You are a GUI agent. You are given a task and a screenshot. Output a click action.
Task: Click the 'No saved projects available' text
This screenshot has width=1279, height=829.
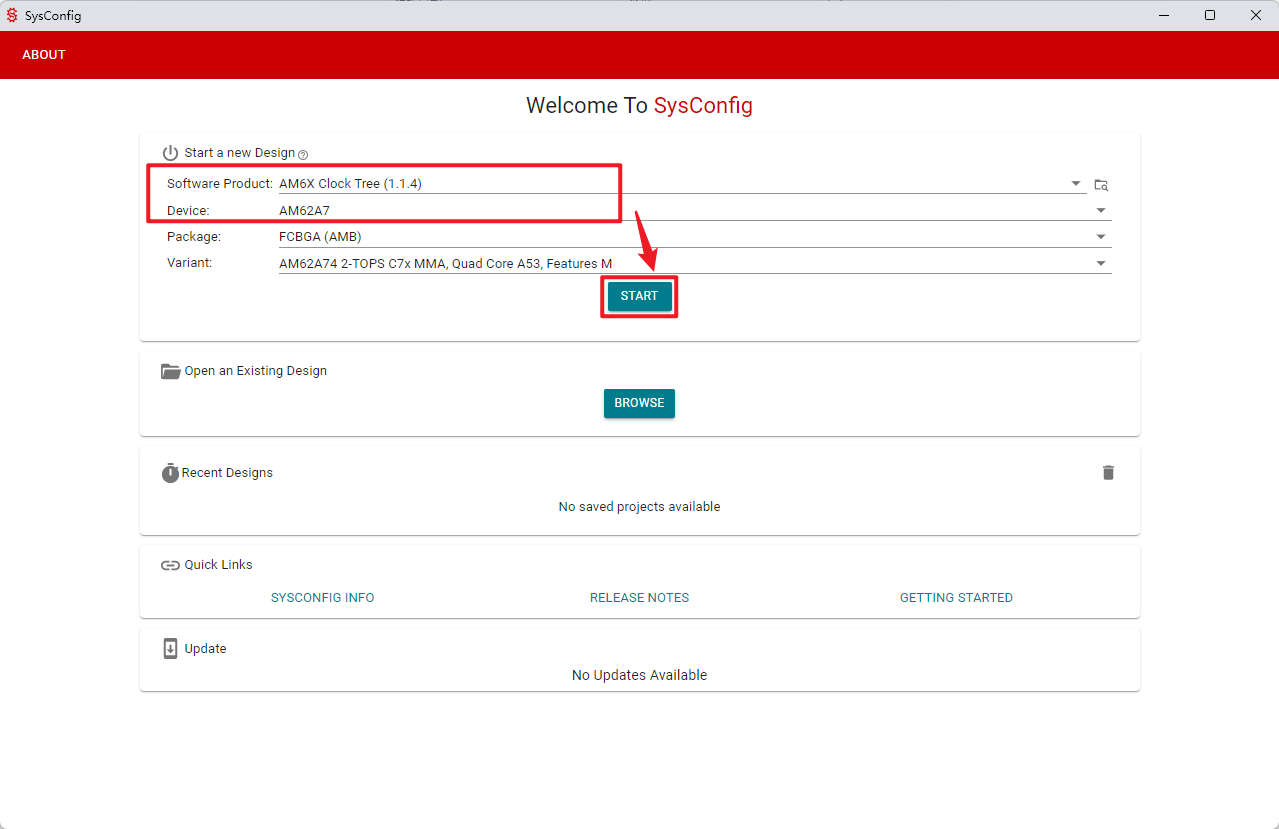639,507
